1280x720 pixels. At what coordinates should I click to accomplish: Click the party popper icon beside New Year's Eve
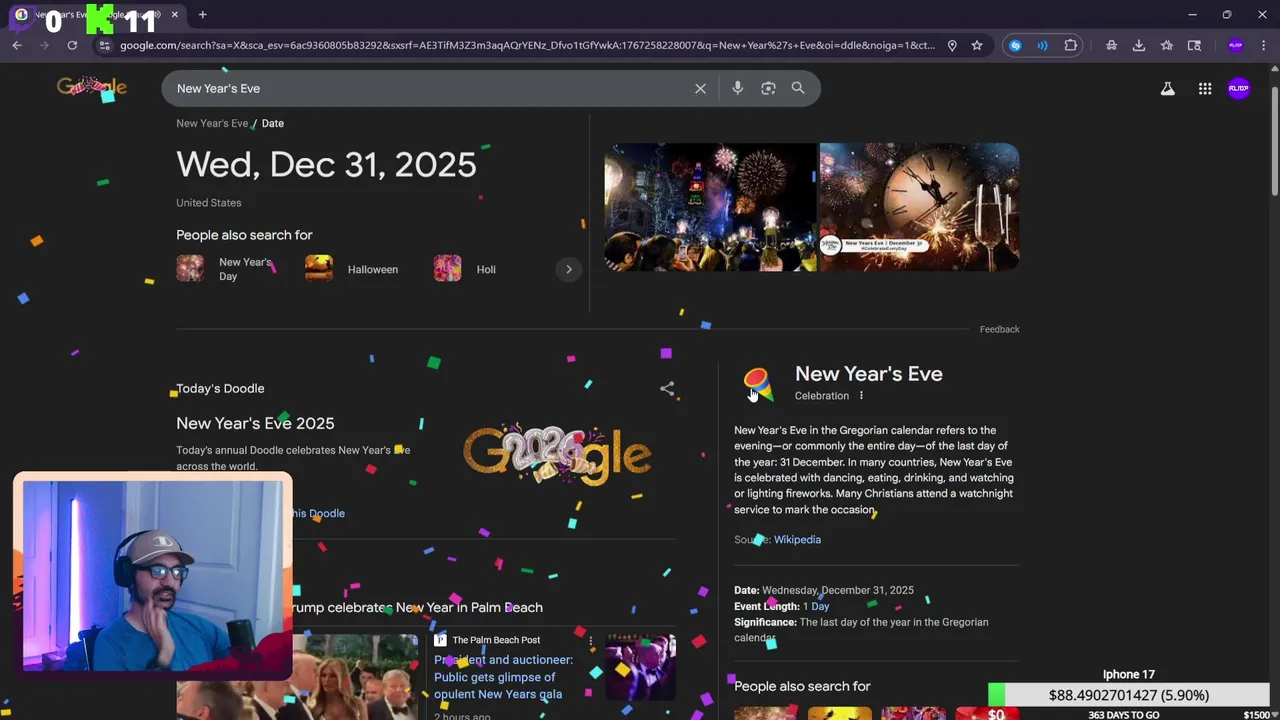pyautogui.click(x=758, y=384)
